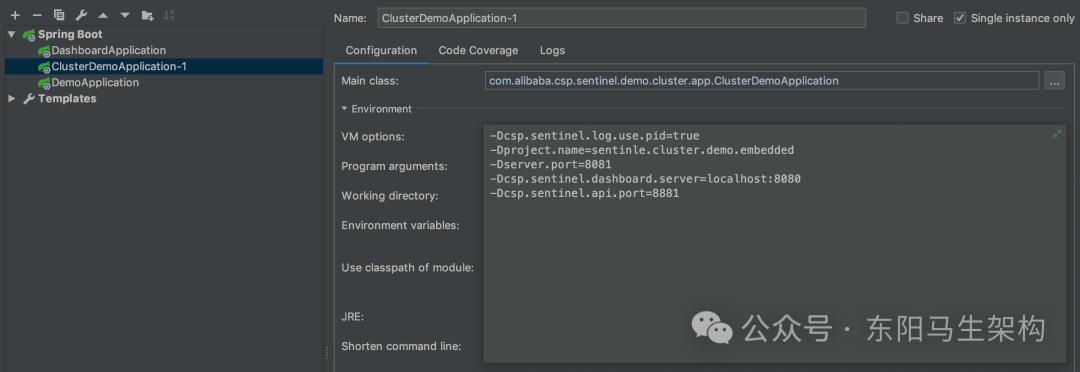
Task: Sort configurations alphabetically icon
Action: click(x=169, y=15)
